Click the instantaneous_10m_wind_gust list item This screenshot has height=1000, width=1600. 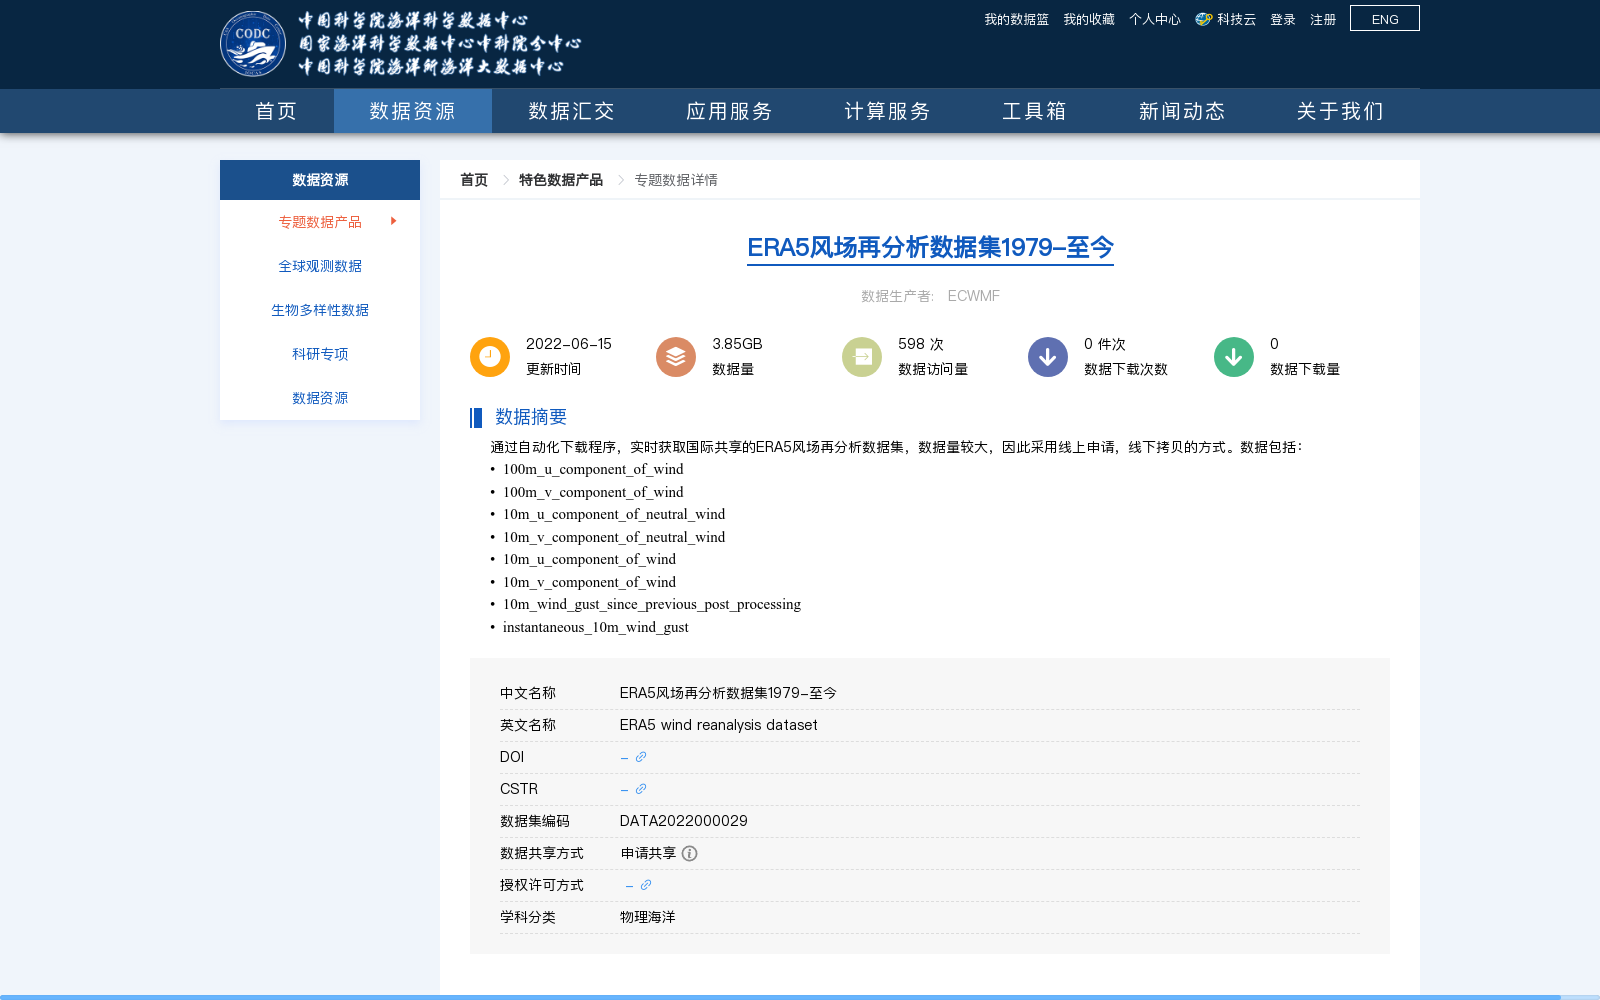point(596,627)
